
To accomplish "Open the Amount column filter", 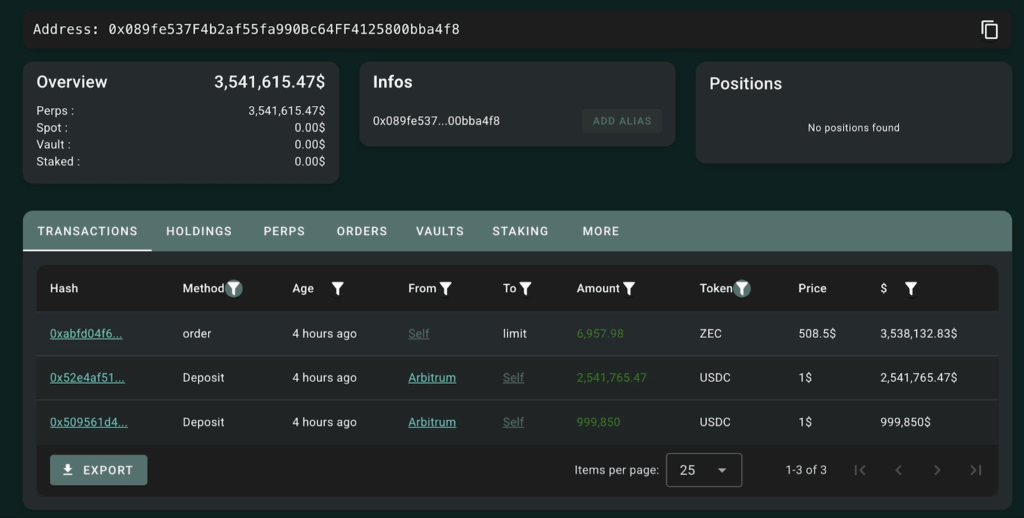I will click(629, 288).
